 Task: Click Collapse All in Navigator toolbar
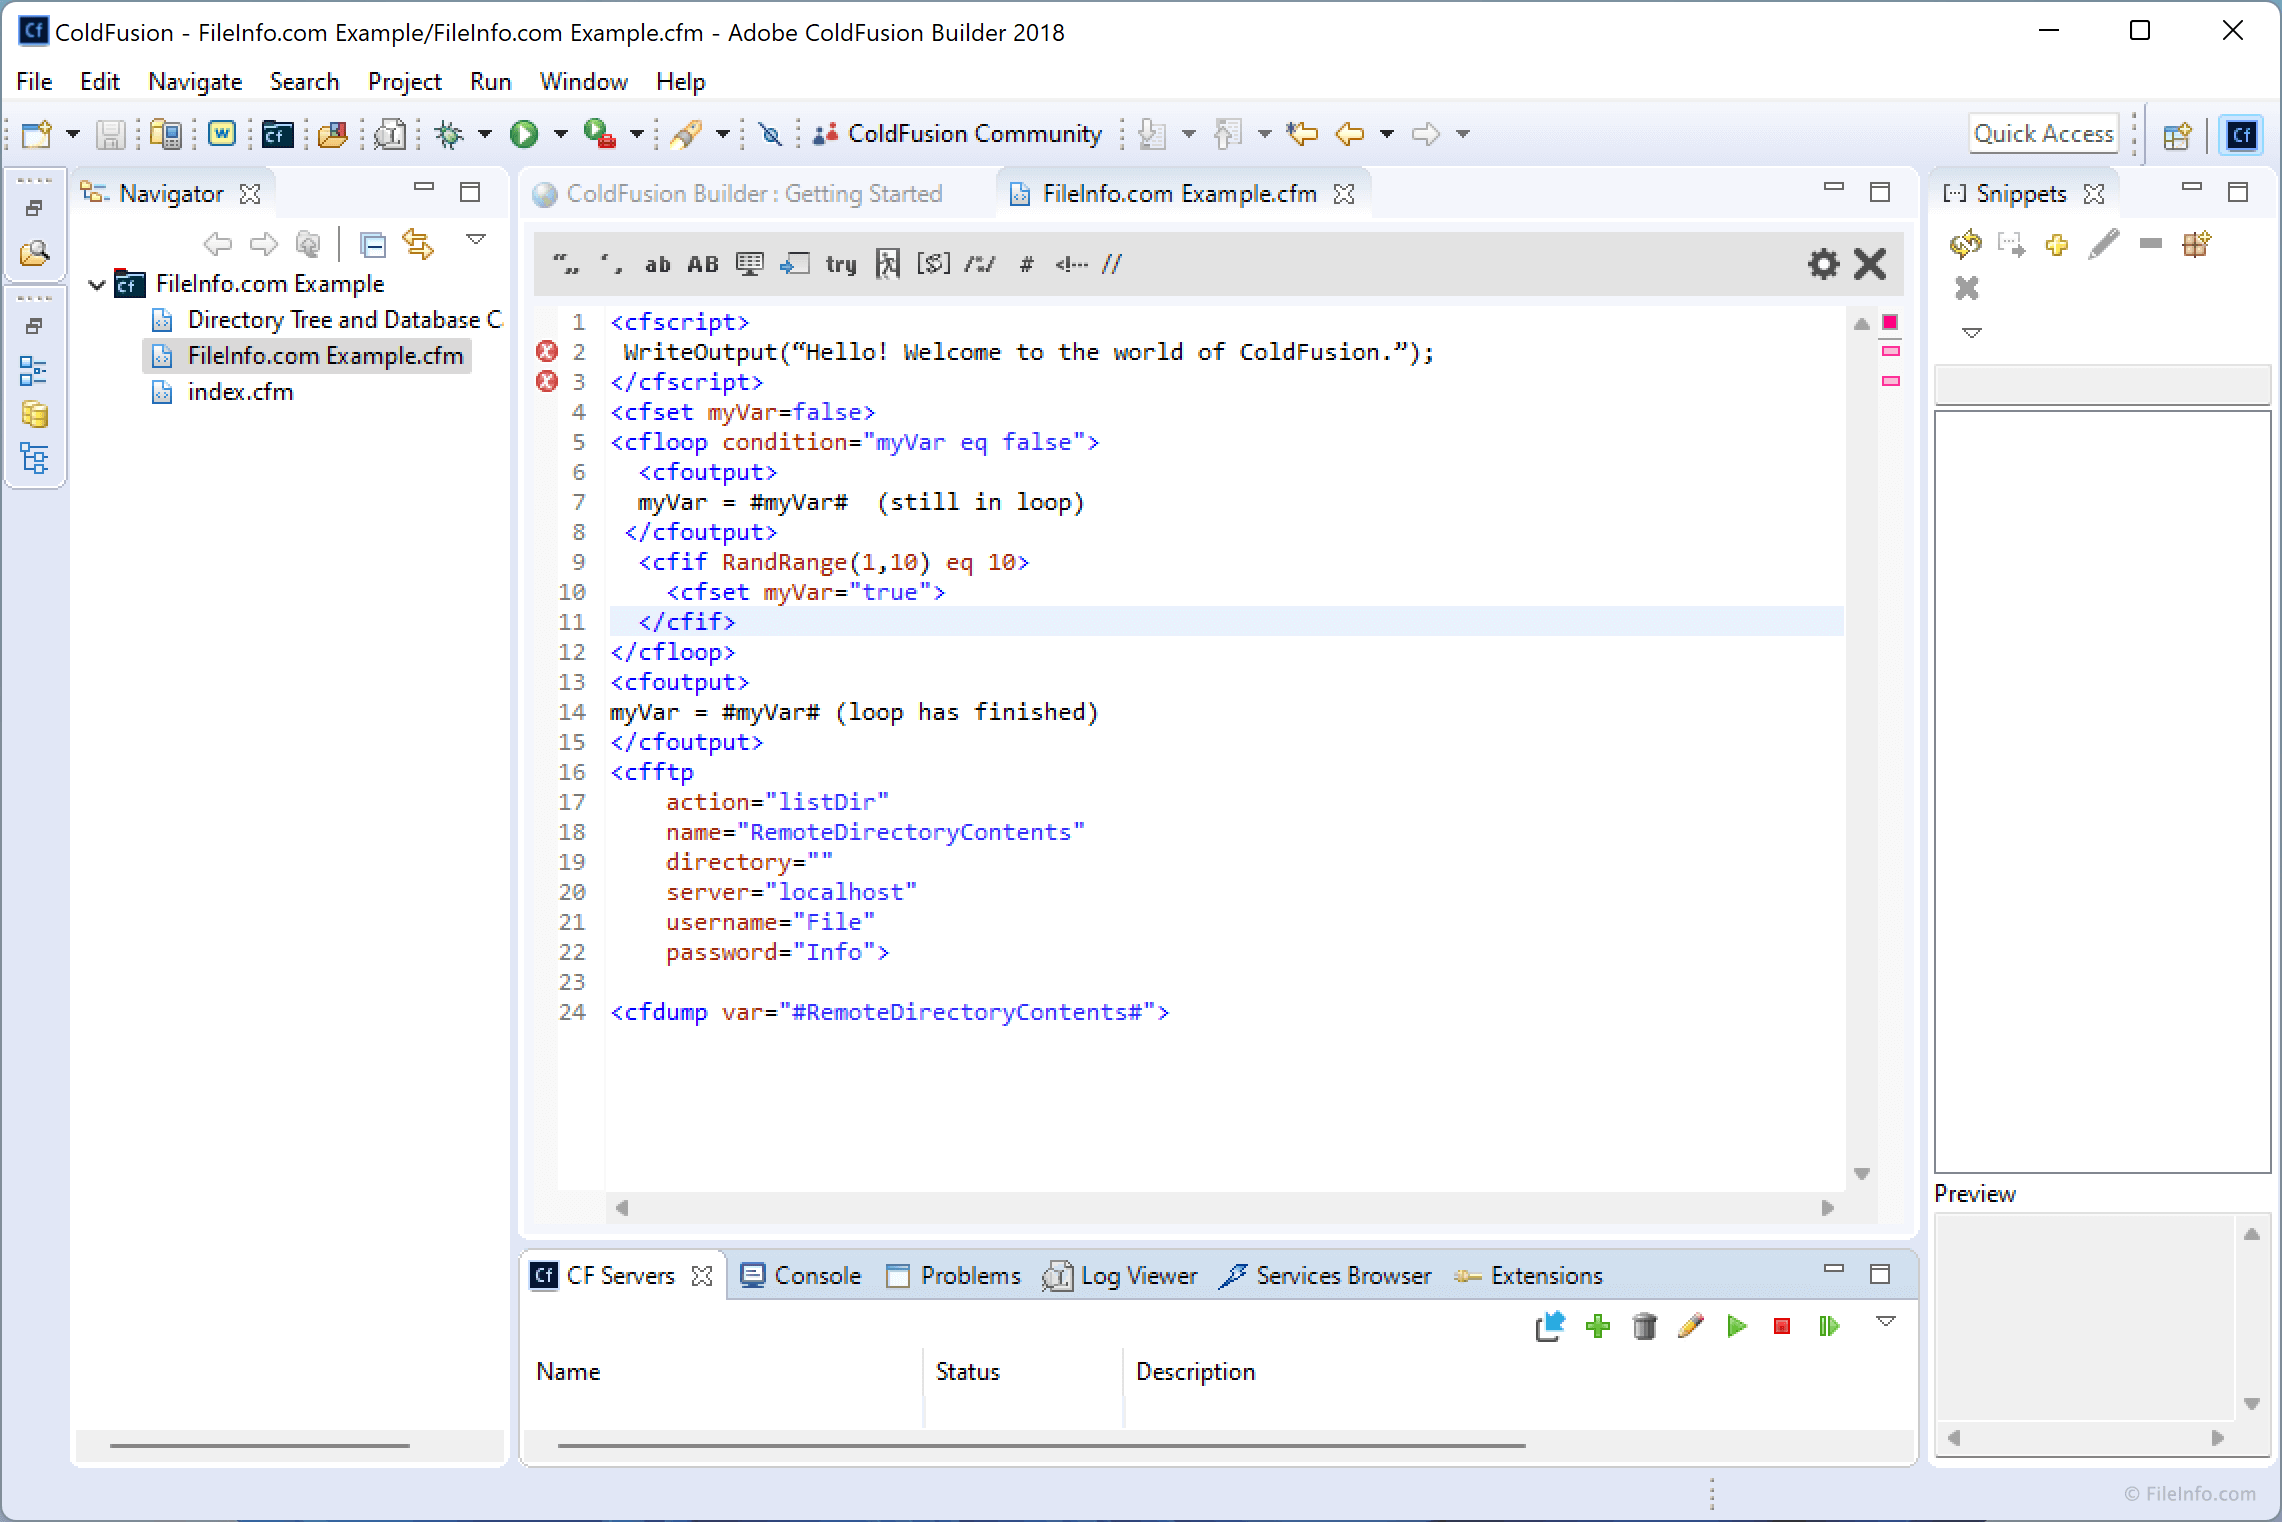pos(372,244)
